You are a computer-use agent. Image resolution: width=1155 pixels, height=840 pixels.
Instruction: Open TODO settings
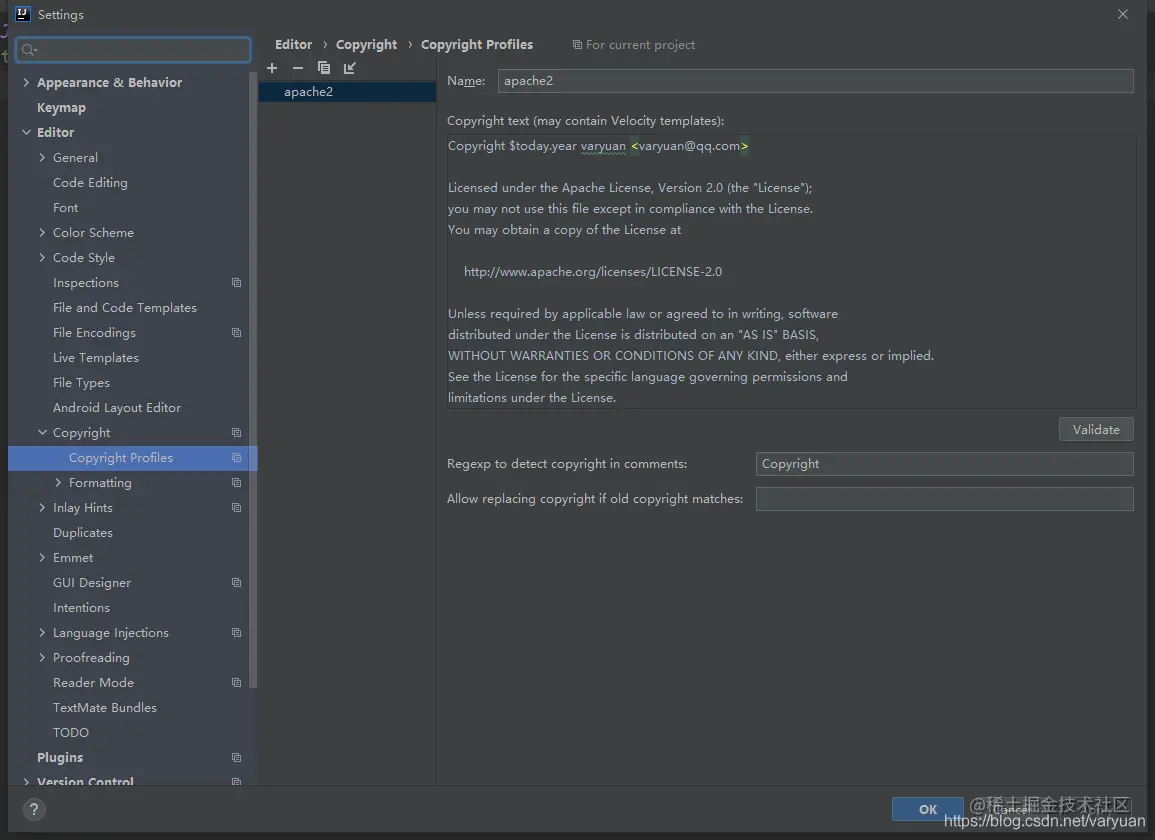71,732
